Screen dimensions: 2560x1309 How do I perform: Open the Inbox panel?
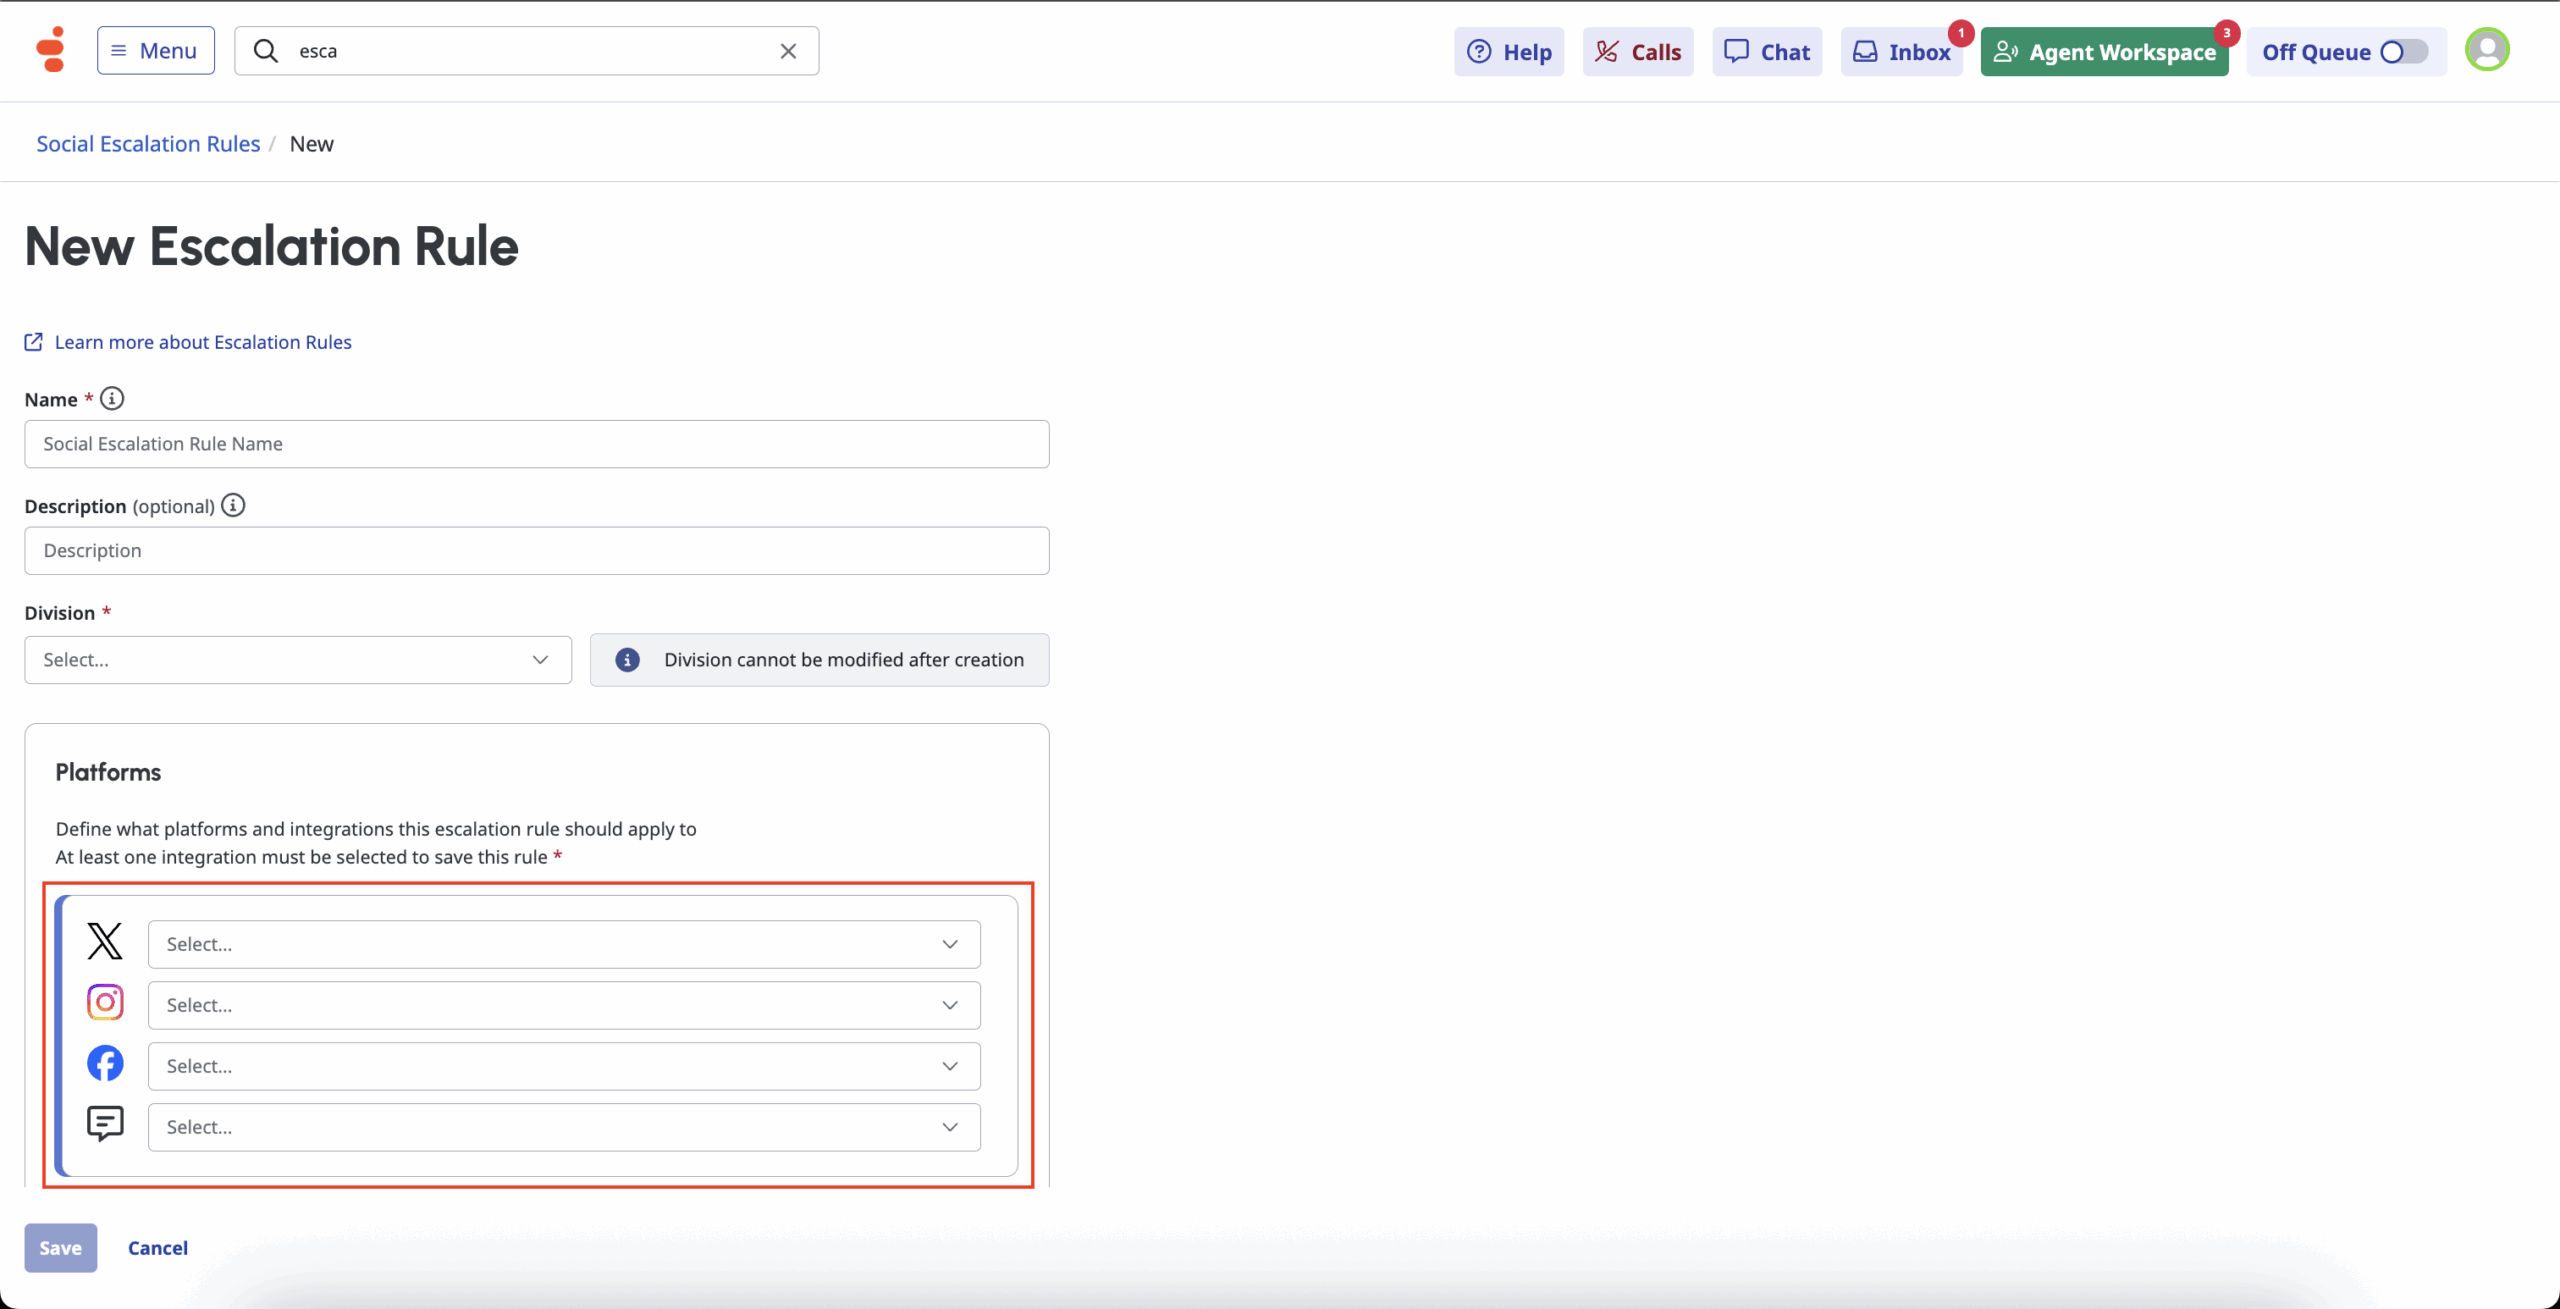(x=1901, y=52)
